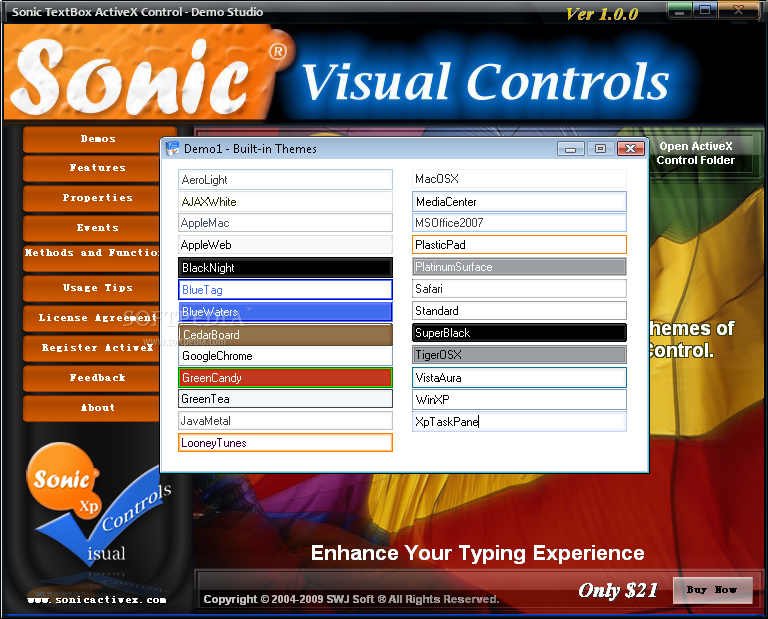Click the AeroLight themed textbox
Screen dimensions: 768x619
click(x=285, y=180)
